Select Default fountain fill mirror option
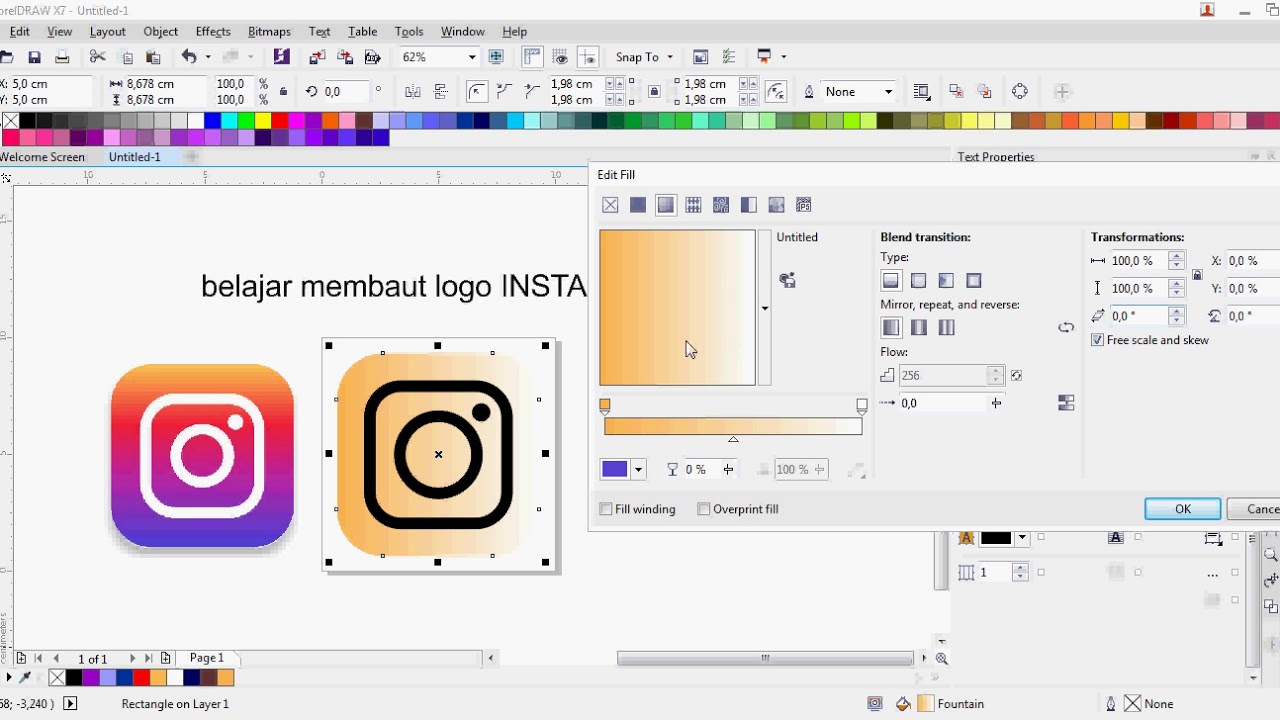This screenshot has width=1280, height=720. coord(891,327)
